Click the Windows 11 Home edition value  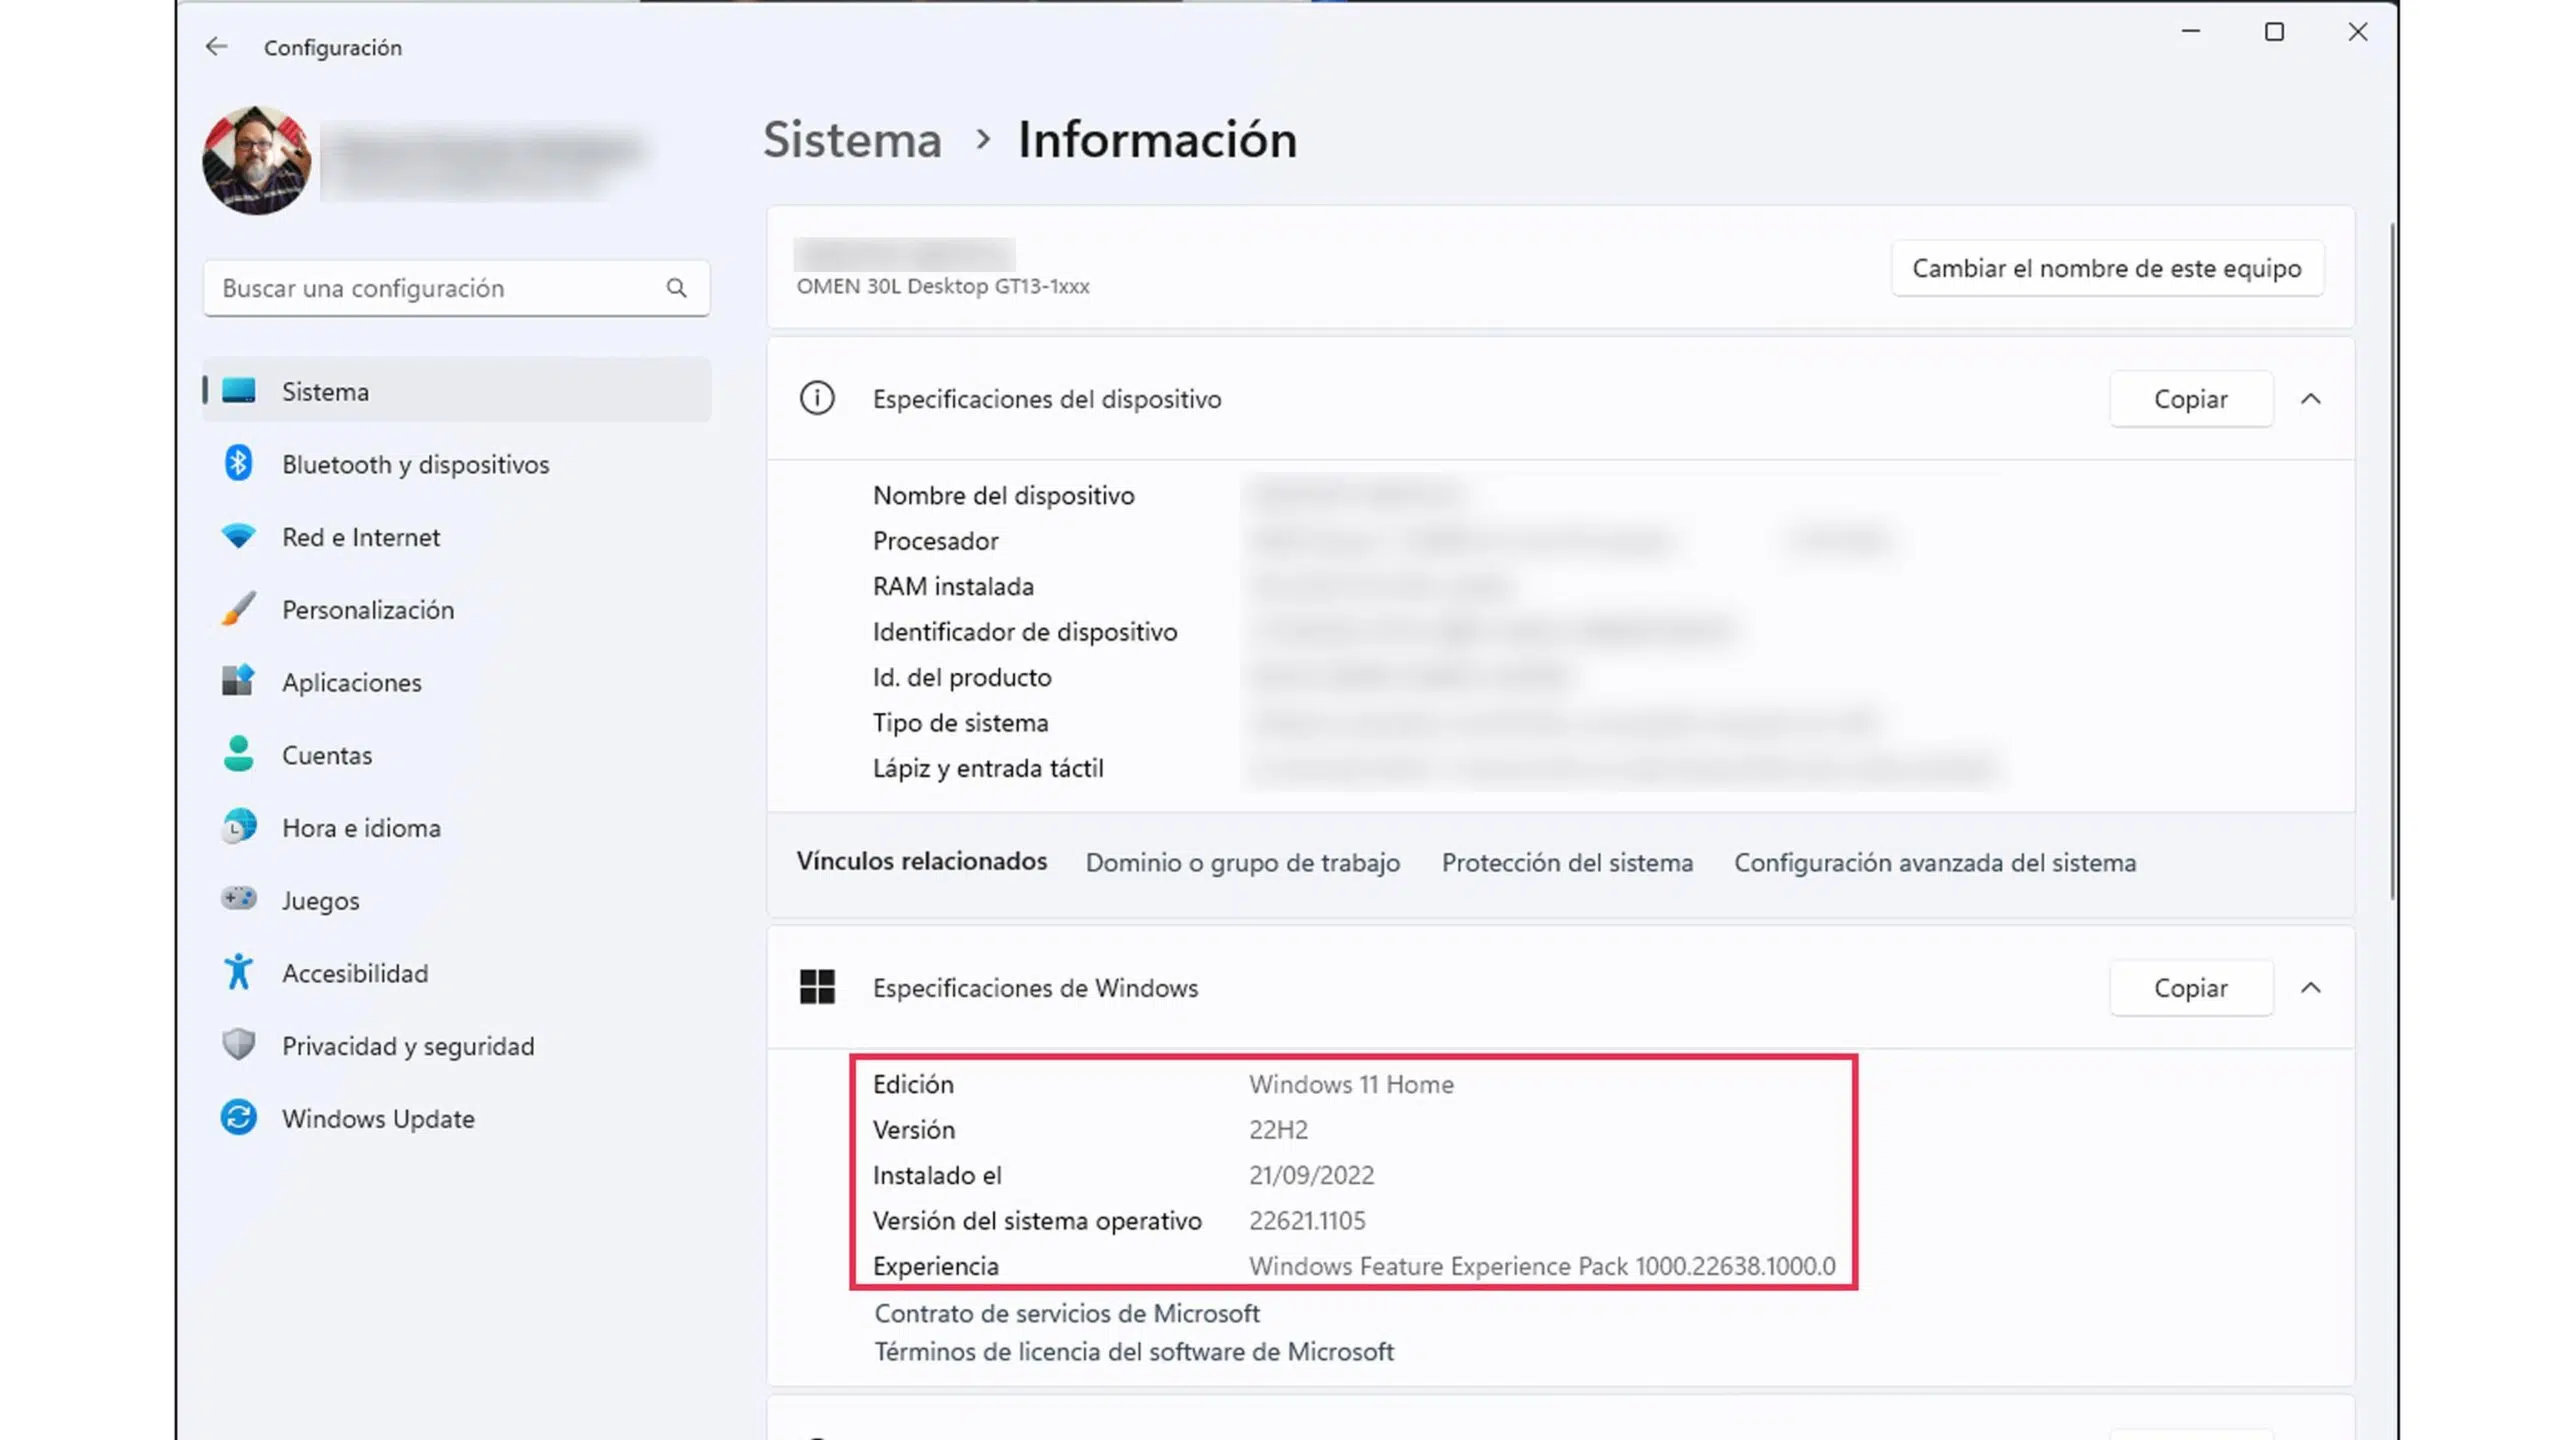pos(1351,1084)
